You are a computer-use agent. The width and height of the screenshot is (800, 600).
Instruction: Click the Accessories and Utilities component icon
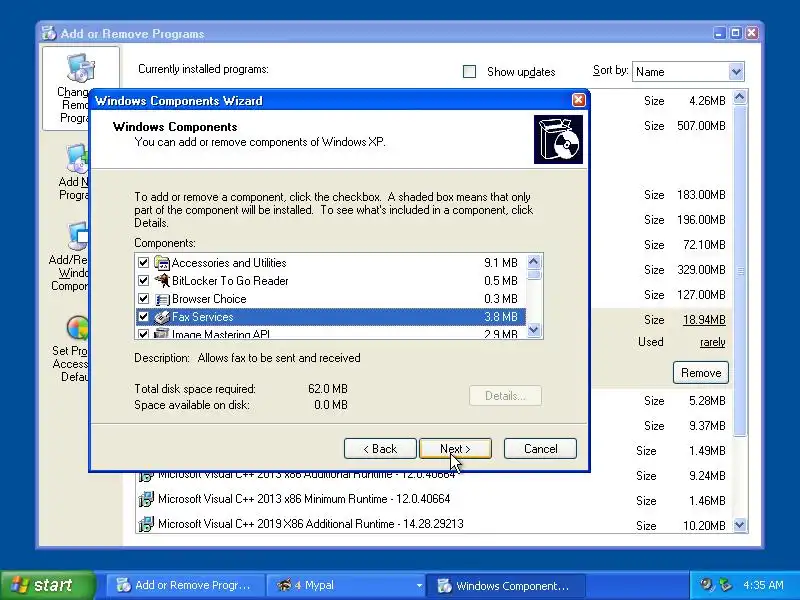162,263
